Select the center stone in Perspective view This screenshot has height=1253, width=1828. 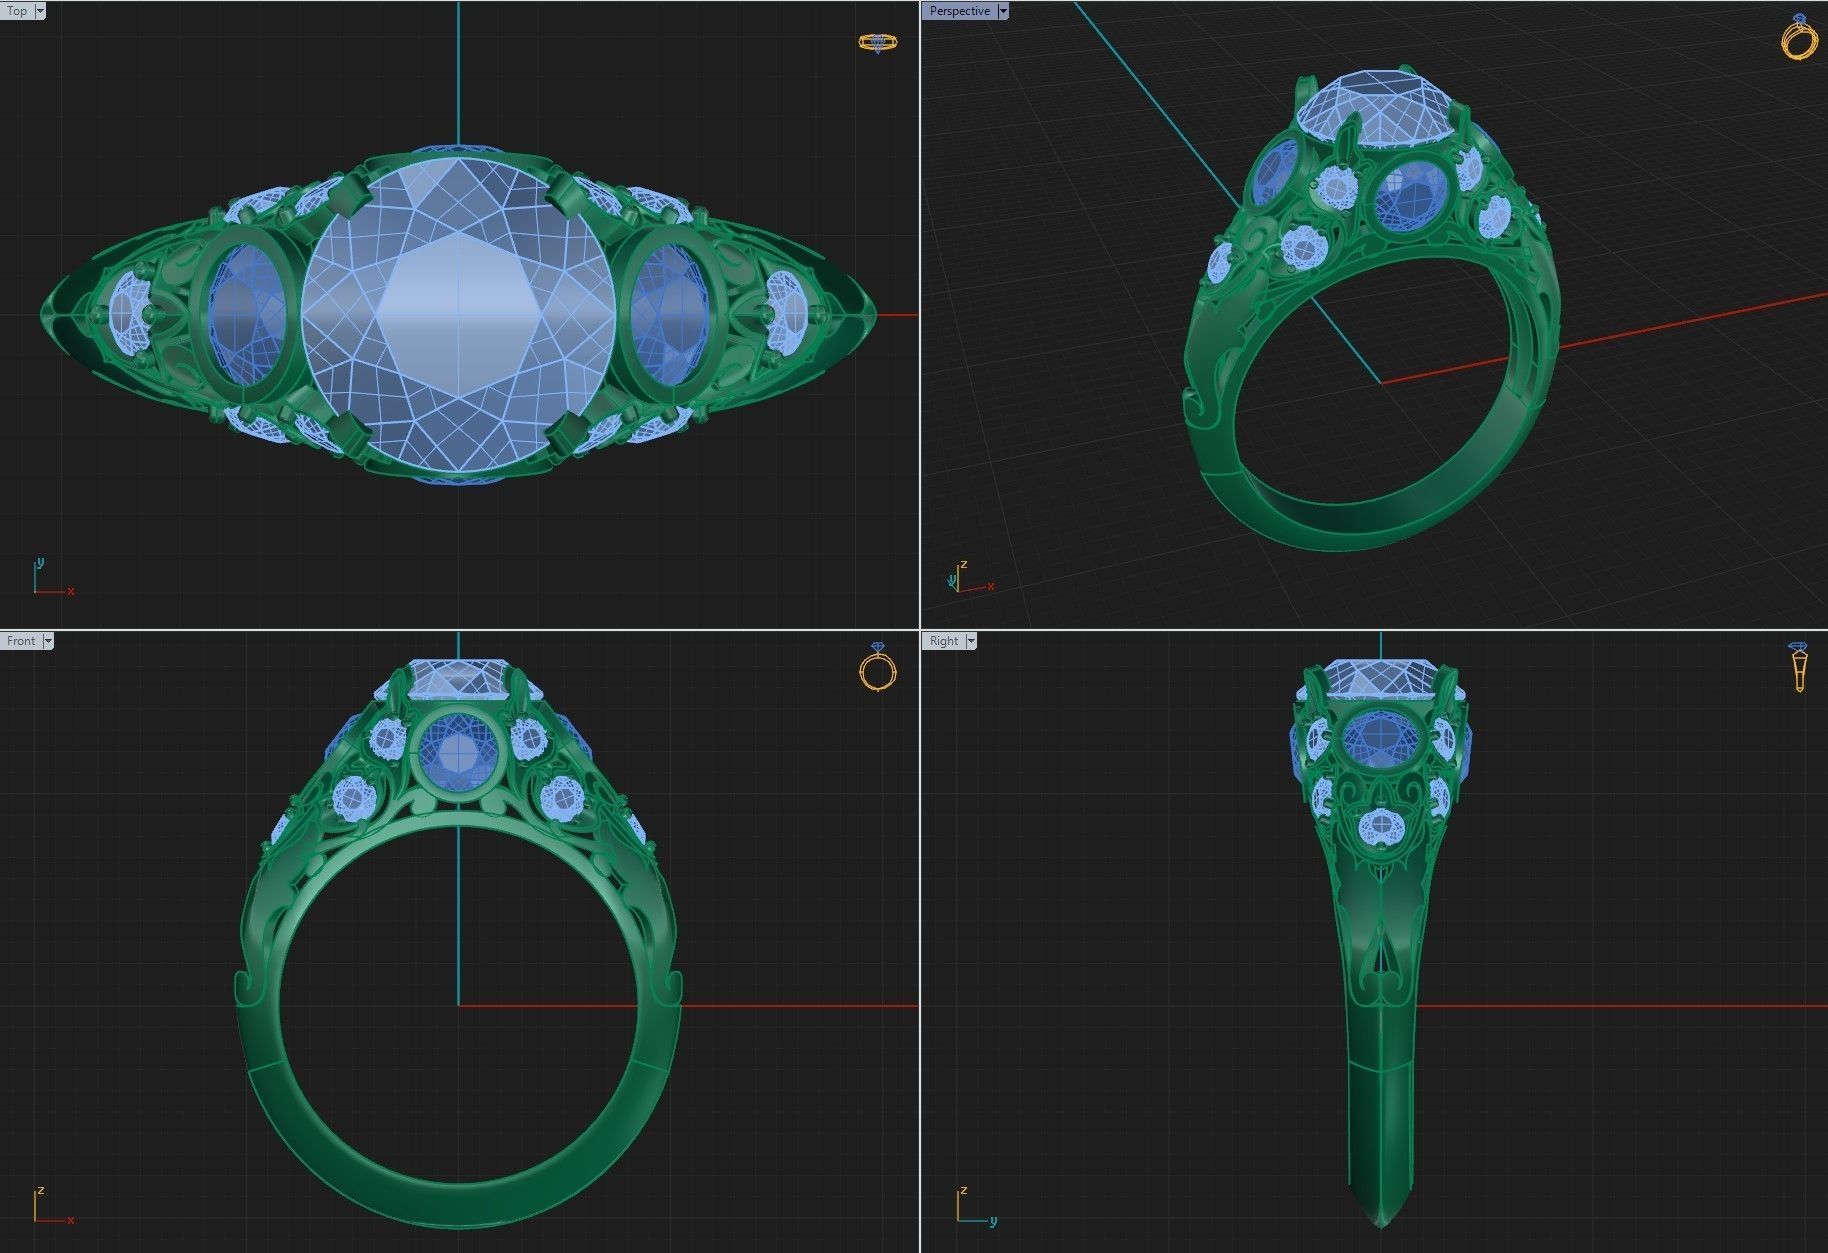1378,108
